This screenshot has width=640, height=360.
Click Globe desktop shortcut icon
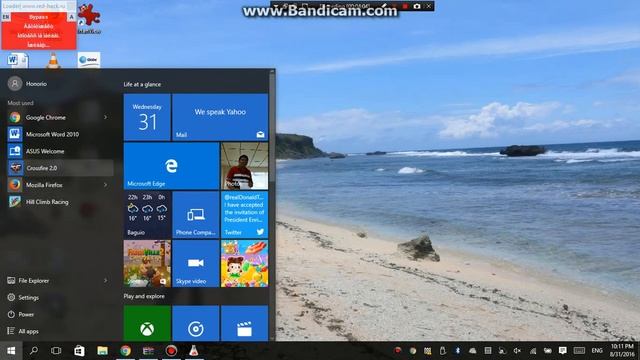(89, 60)
